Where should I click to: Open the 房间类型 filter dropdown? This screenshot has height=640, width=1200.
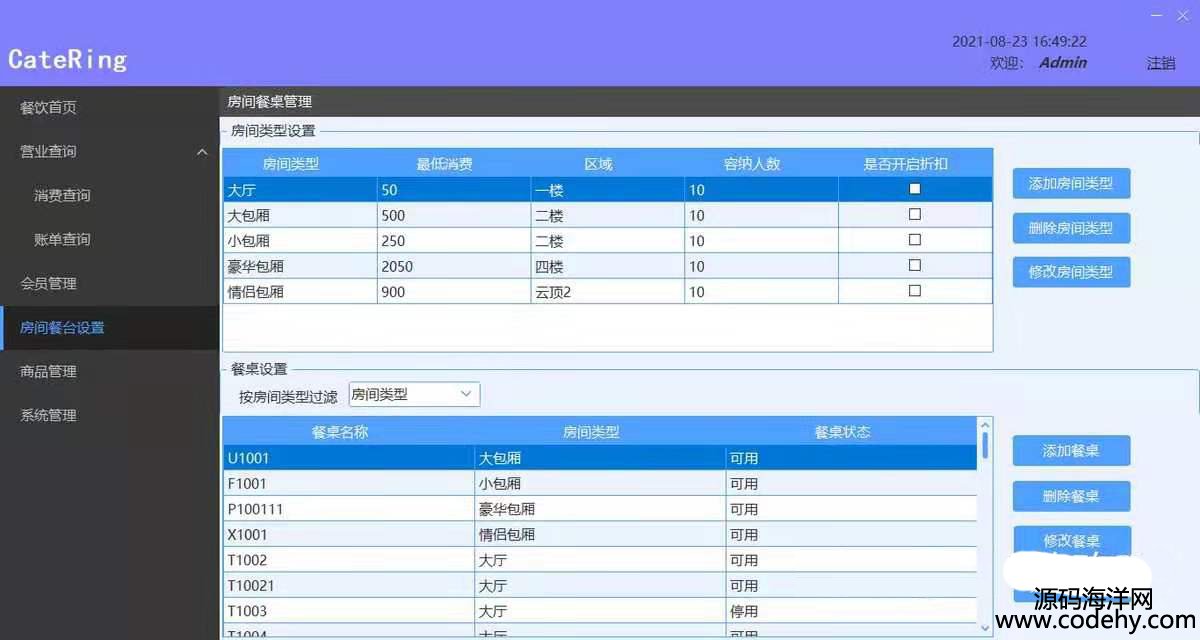click(414, 395)
